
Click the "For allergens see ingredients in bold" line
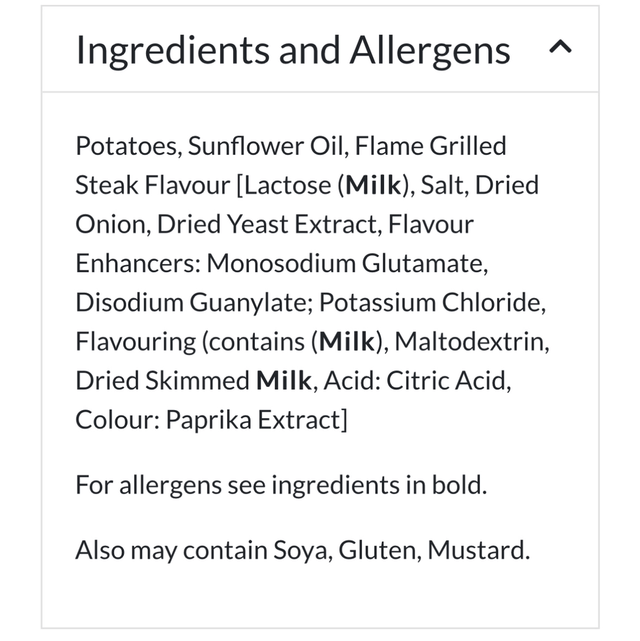281,486
